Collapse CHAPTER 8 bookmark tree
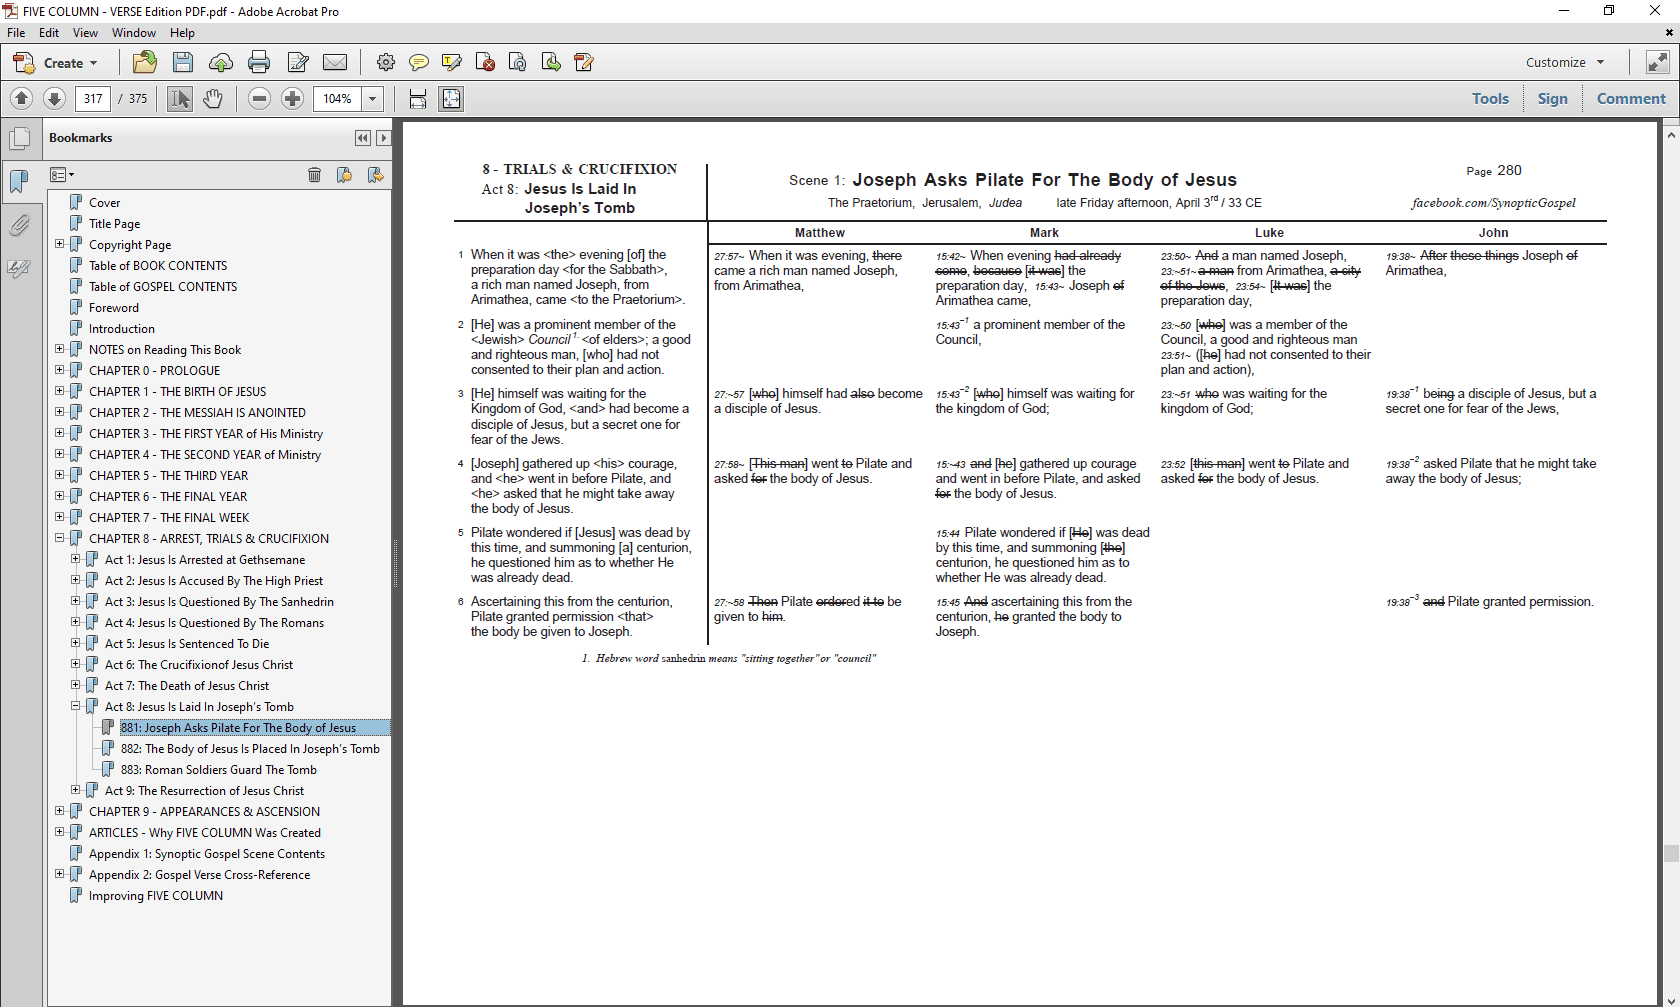This screenshot has height=1007, width=1680. tap(59, 538)
